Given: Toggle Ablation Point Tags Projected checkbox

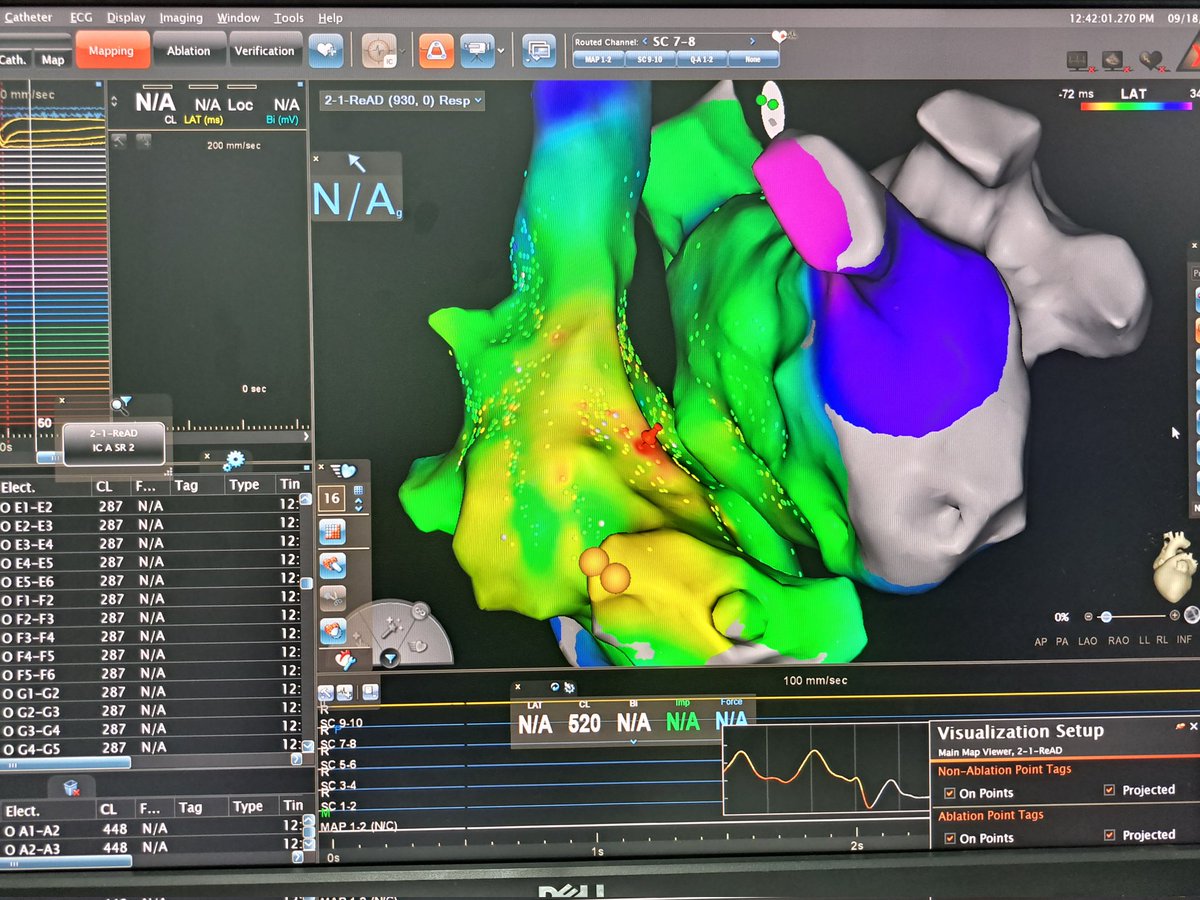Looking at the screenshot, I should pyautogui.click(x=1109, y=835).
